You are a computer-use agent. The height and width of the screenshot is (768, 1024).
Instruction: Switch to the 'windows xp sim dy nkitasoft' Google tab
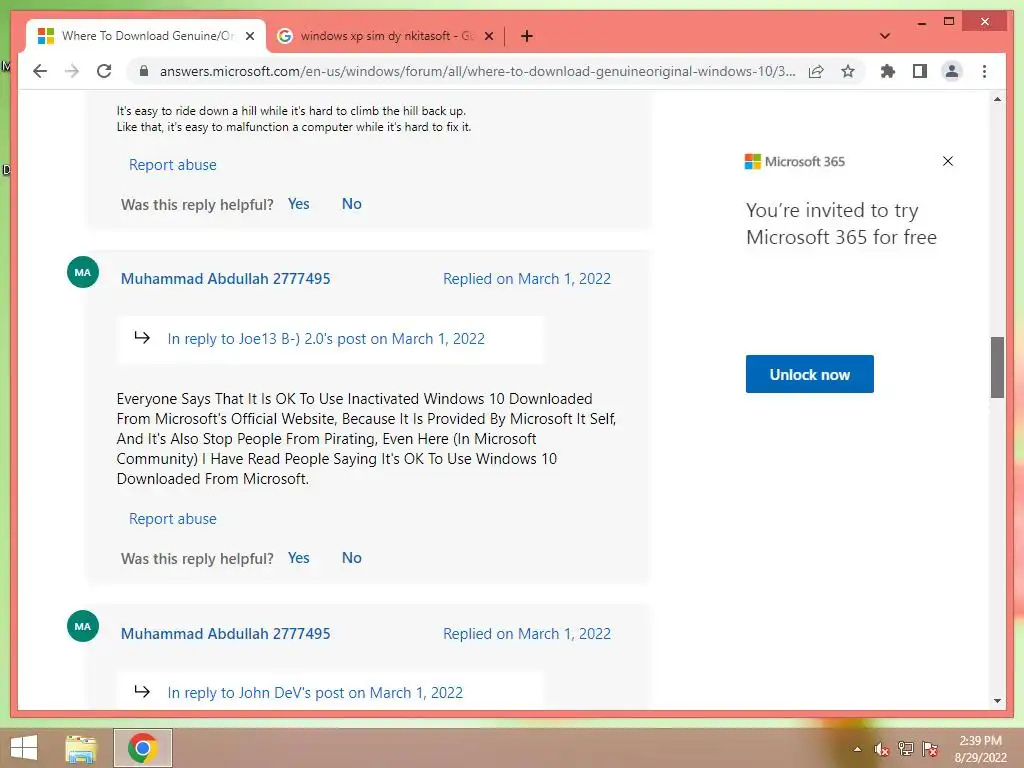(385, 36)
